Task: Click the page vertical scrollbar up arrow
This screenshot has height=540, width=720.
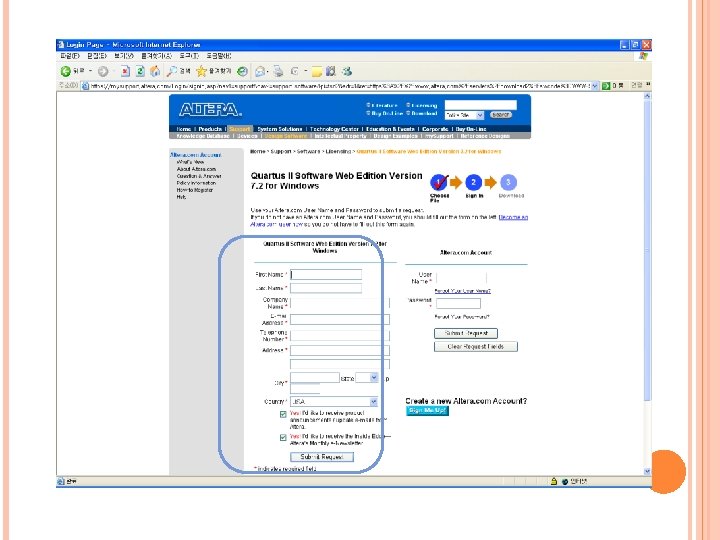Action: (647, 96)
